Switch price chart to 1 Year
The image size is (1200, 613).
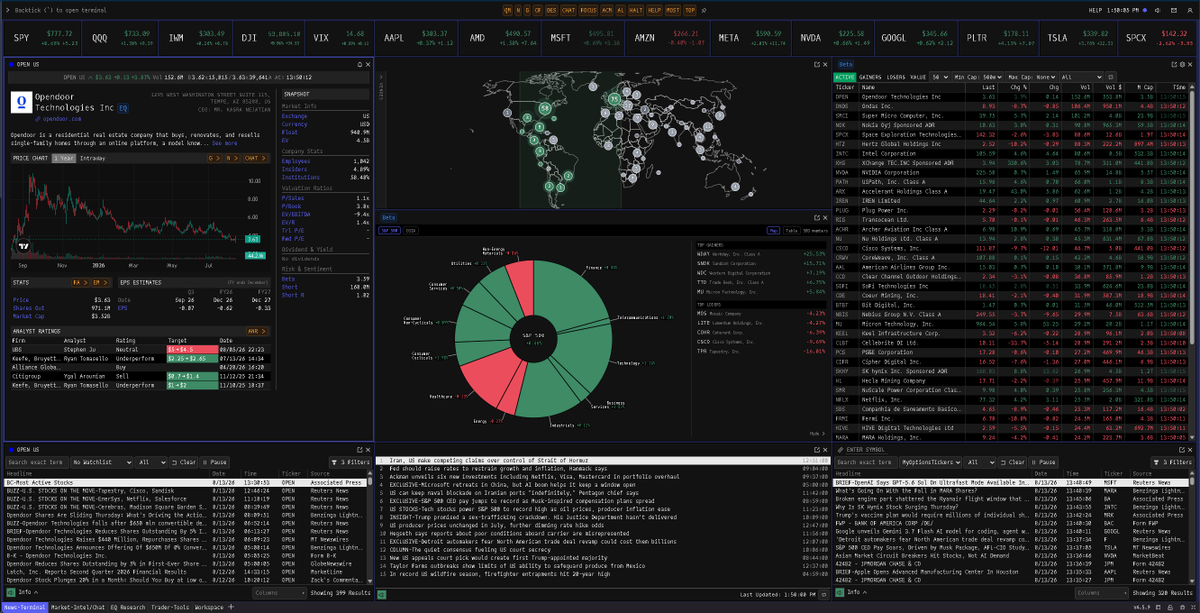(x=64, y=158)
